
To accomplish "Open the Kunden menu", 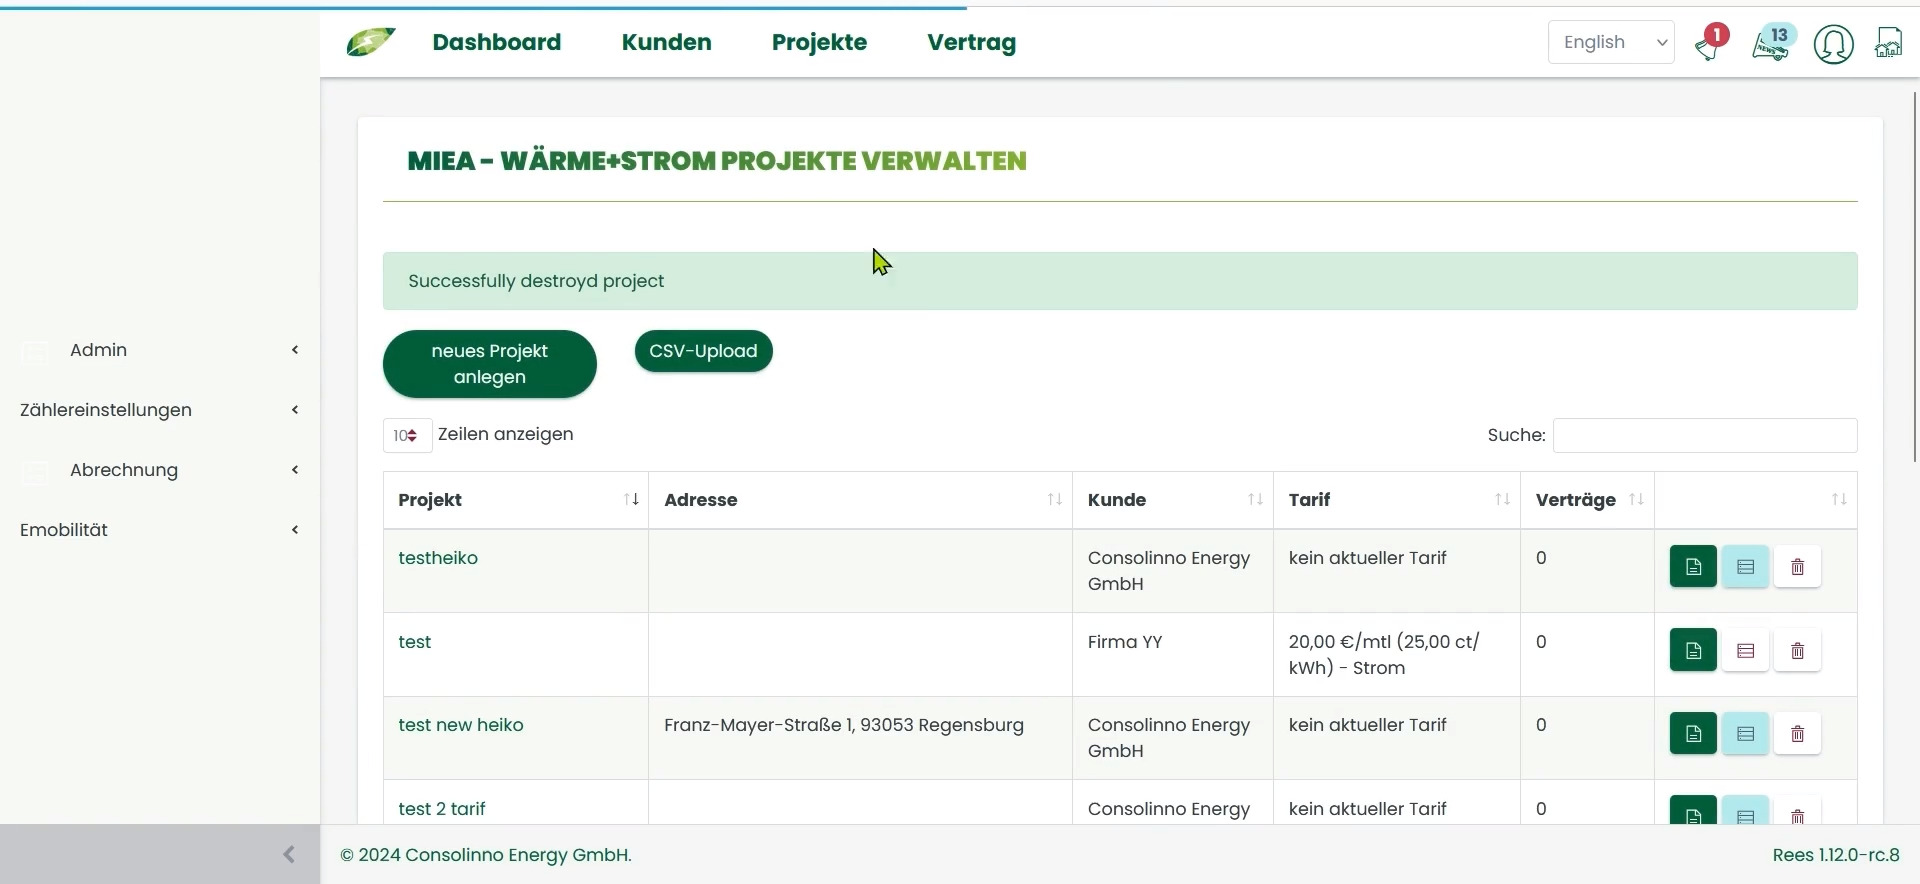I will 667,42.
